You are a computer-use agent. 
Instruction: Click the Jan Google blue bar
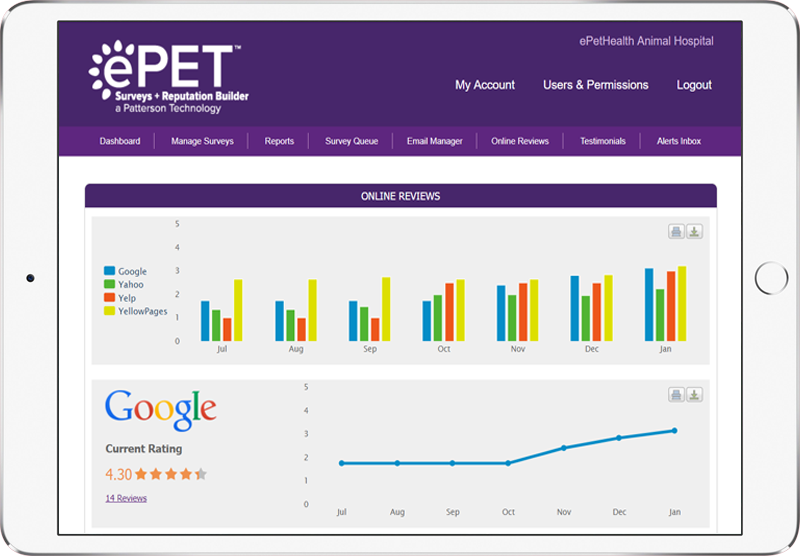(649, 305)
